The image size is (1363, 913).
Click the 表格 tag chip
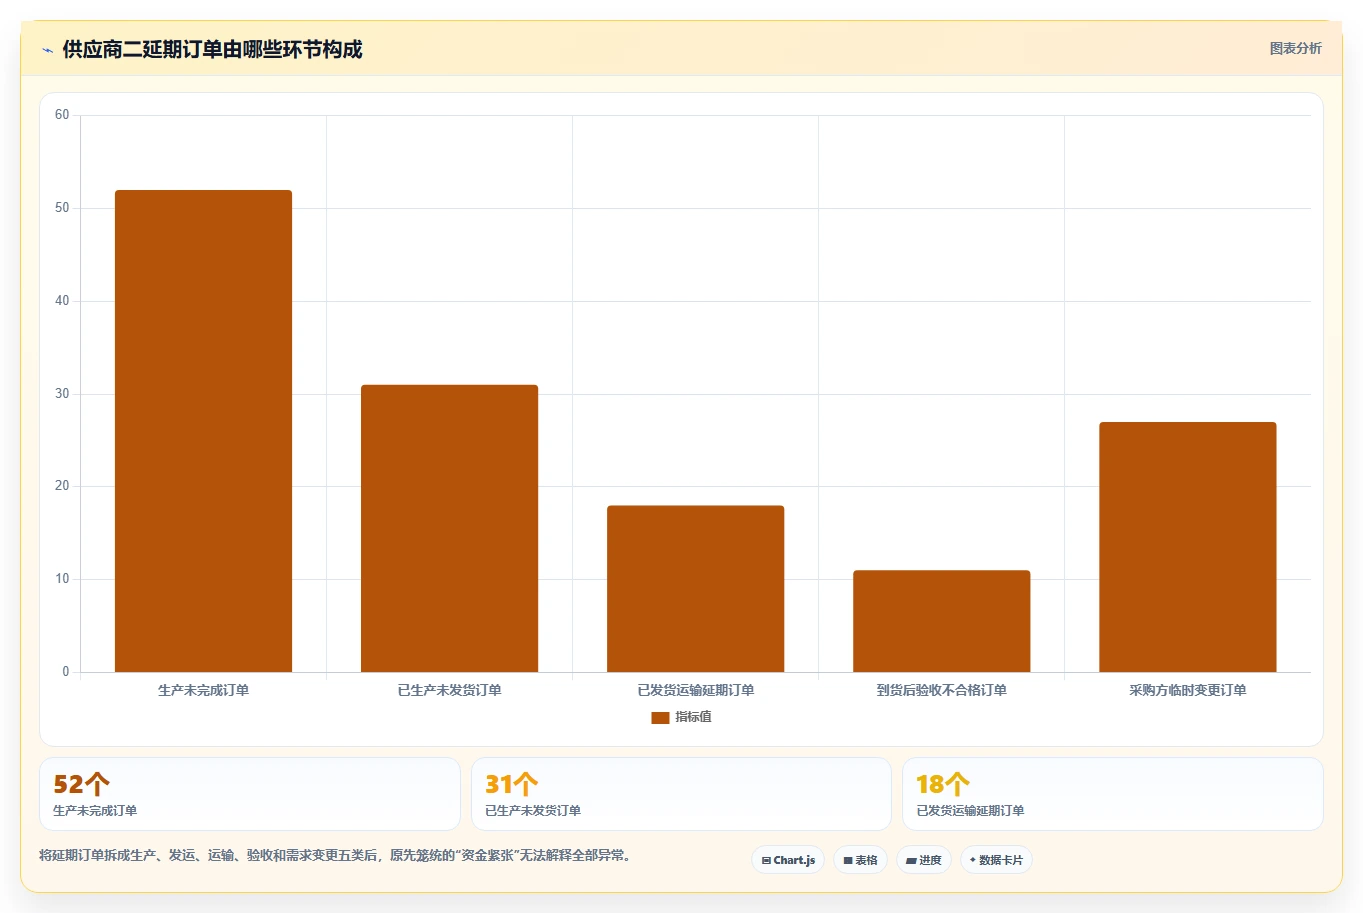[x=860, y=860]
